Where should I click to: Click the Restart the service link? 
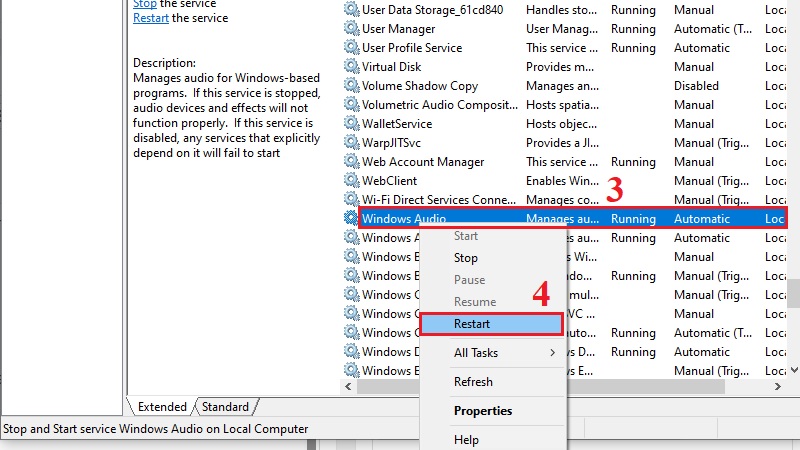(151, 18)
